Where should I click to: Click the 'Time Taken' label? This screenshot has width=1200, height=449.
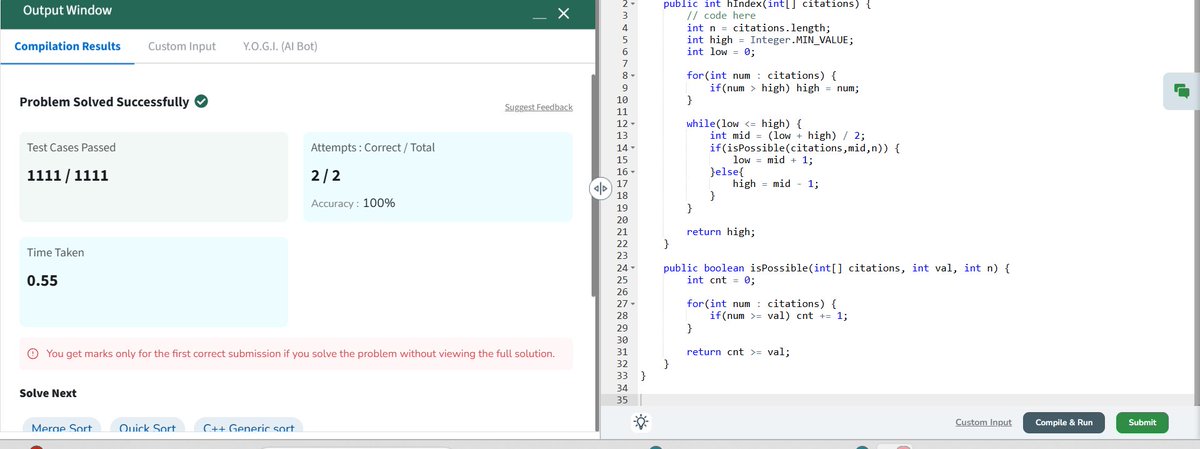(55, 253)
